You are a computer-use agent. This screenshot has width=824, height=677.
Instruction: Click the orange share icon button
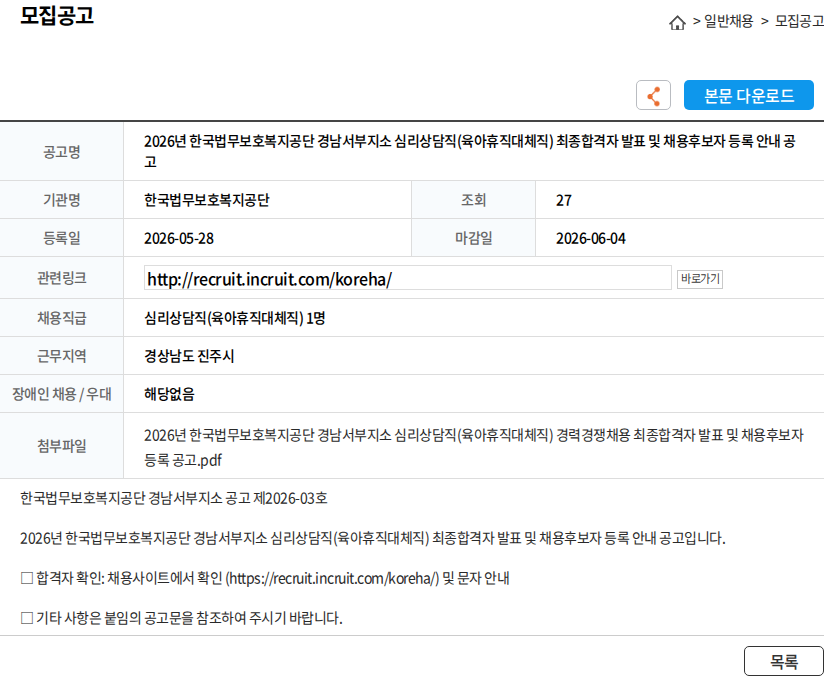(653, 95)
